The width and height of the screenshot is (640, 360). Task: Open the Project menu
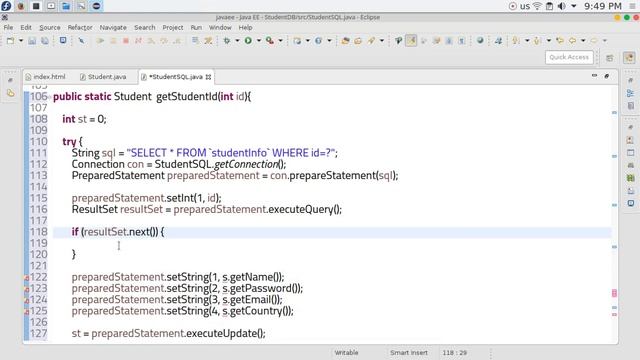tap(173, 27)
